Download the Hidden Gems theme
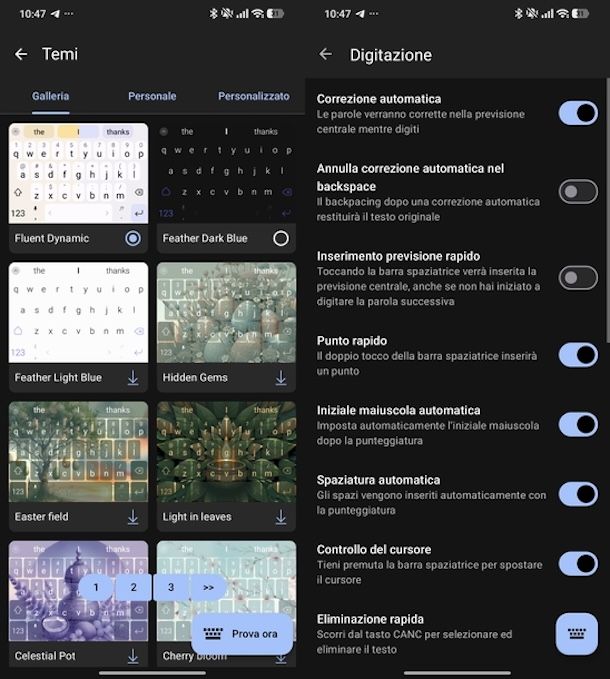This screenshot has width=610, height=679. 281,378
